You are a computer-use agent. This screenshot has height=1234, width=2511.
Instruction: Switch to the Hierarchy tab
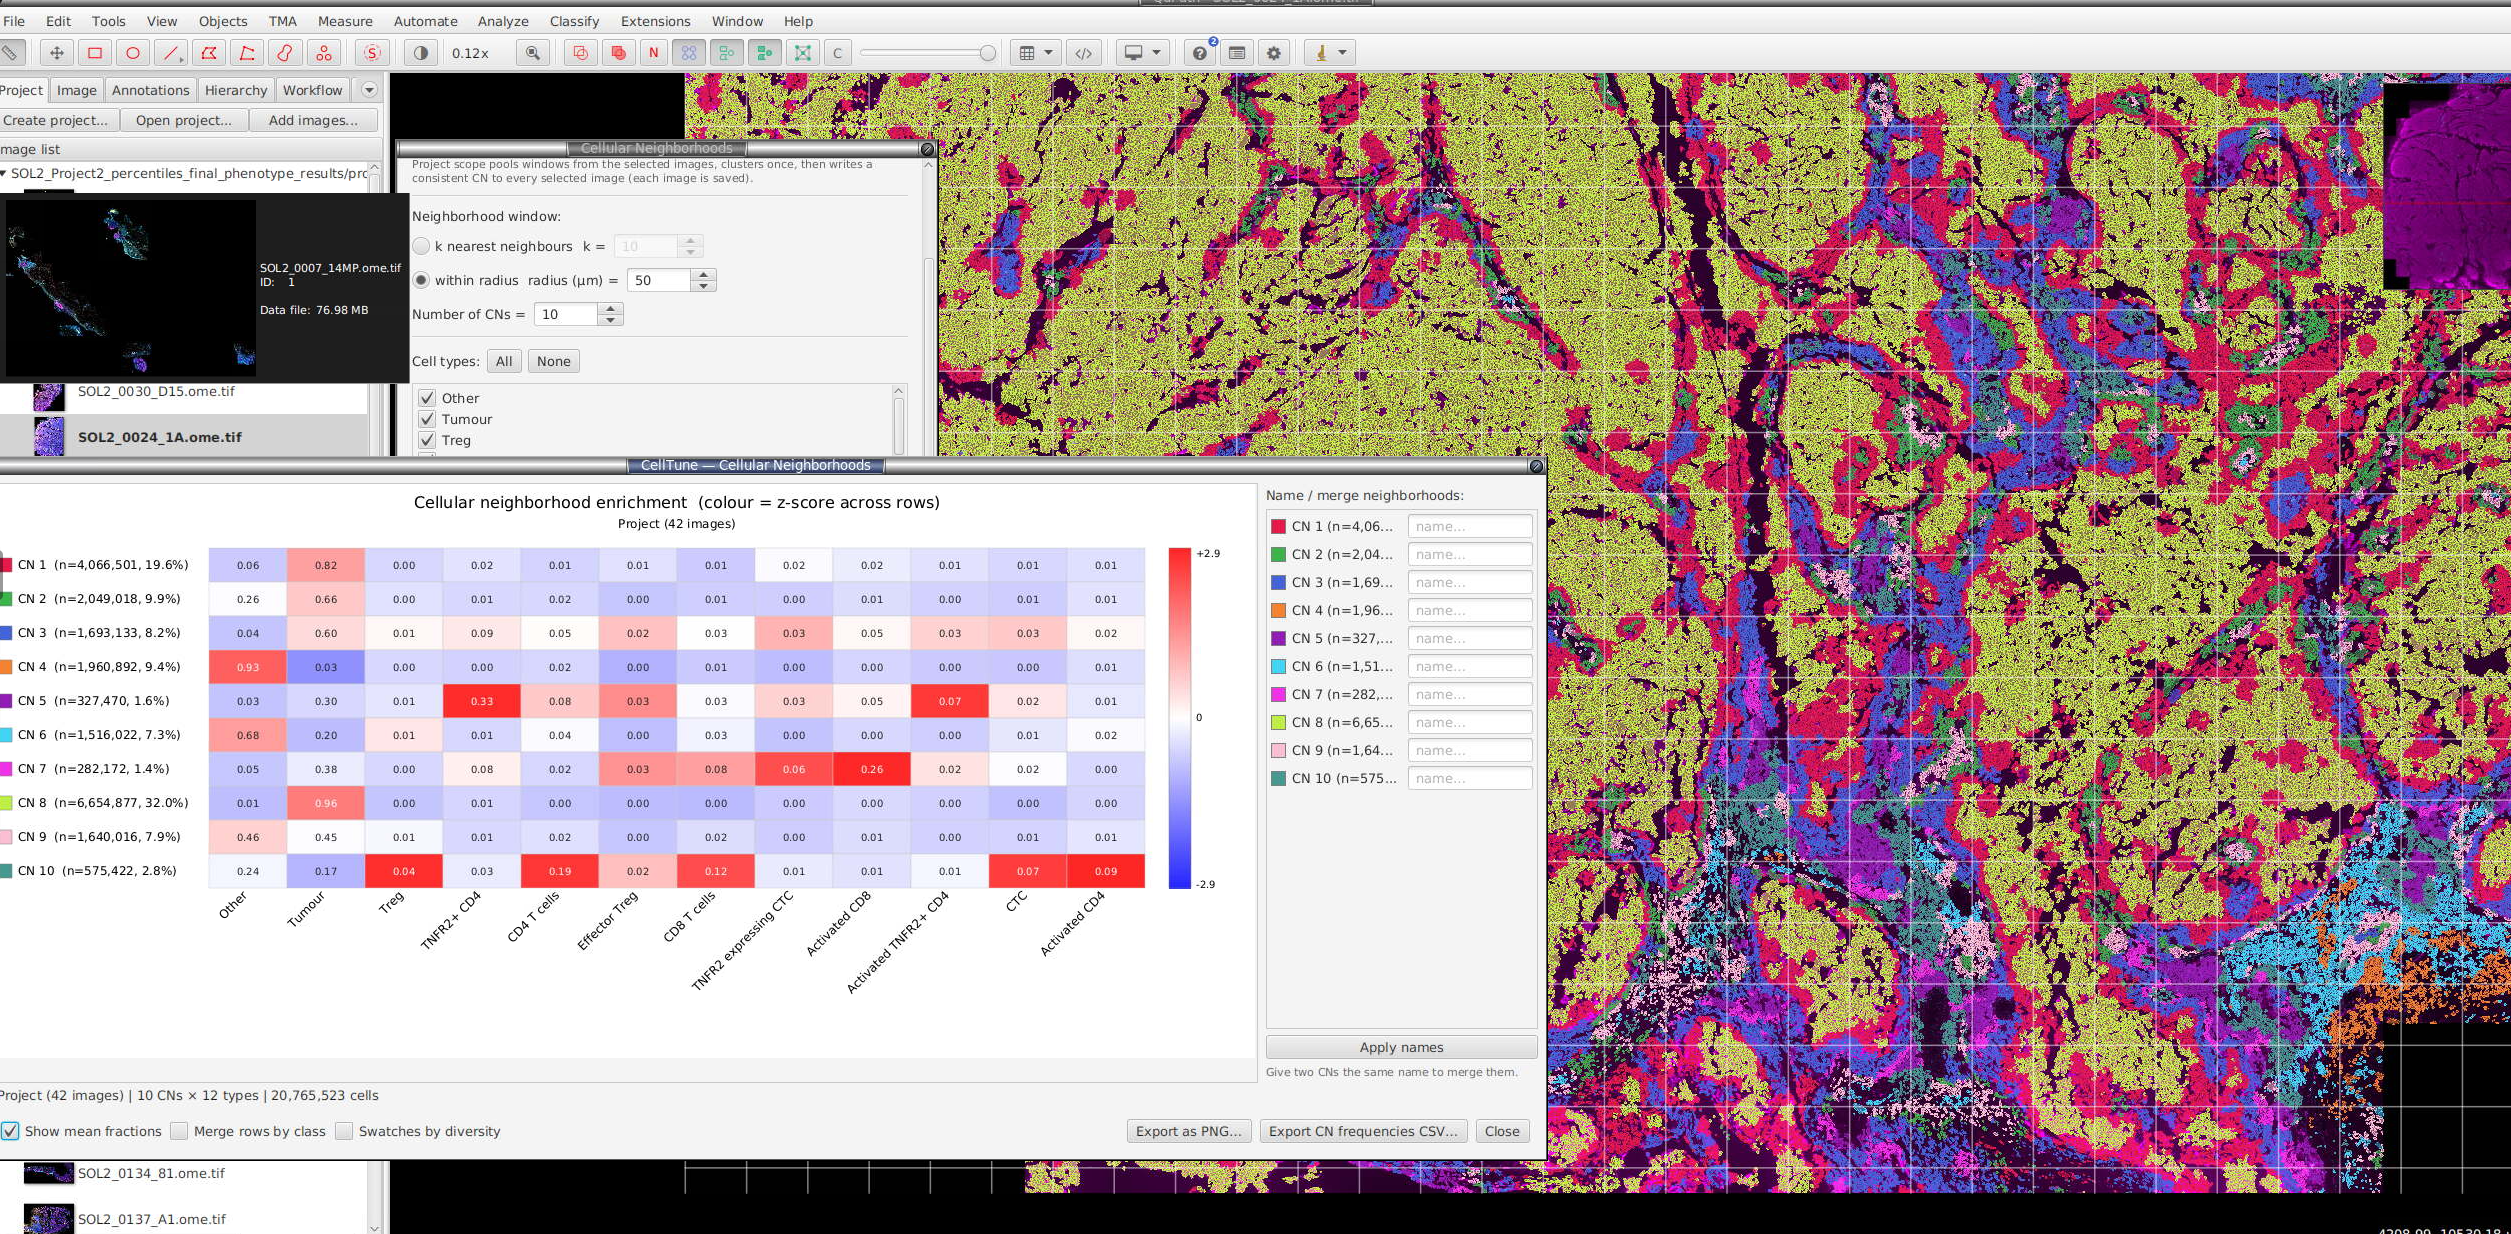coord(236,90)
